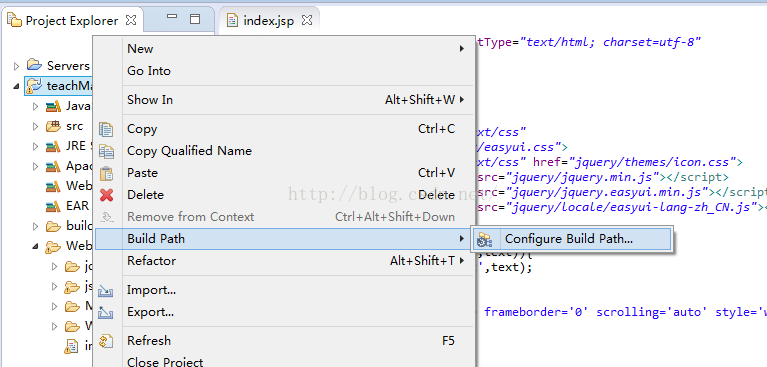Select Export... from context menu
Screen dimensions: 767x367
coord(285,312)
